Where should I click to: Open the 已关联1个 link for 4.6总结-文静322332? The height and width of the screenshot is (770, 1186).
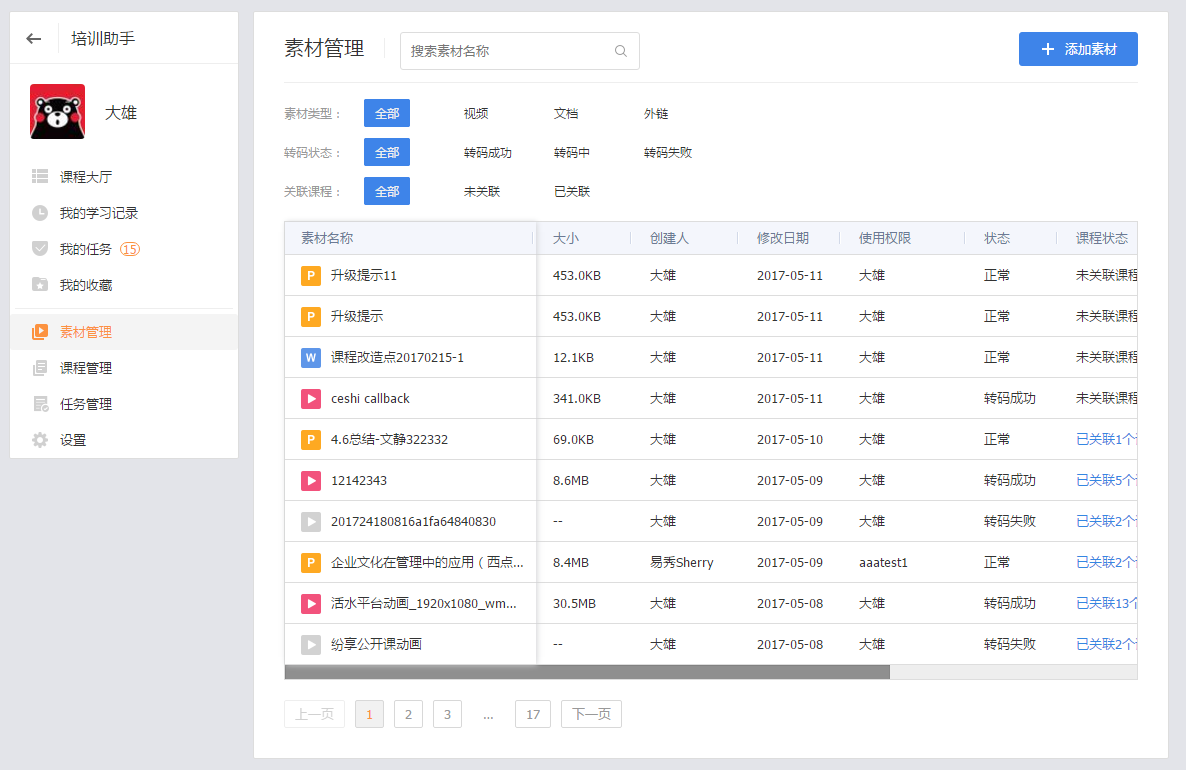point(1106,439)
